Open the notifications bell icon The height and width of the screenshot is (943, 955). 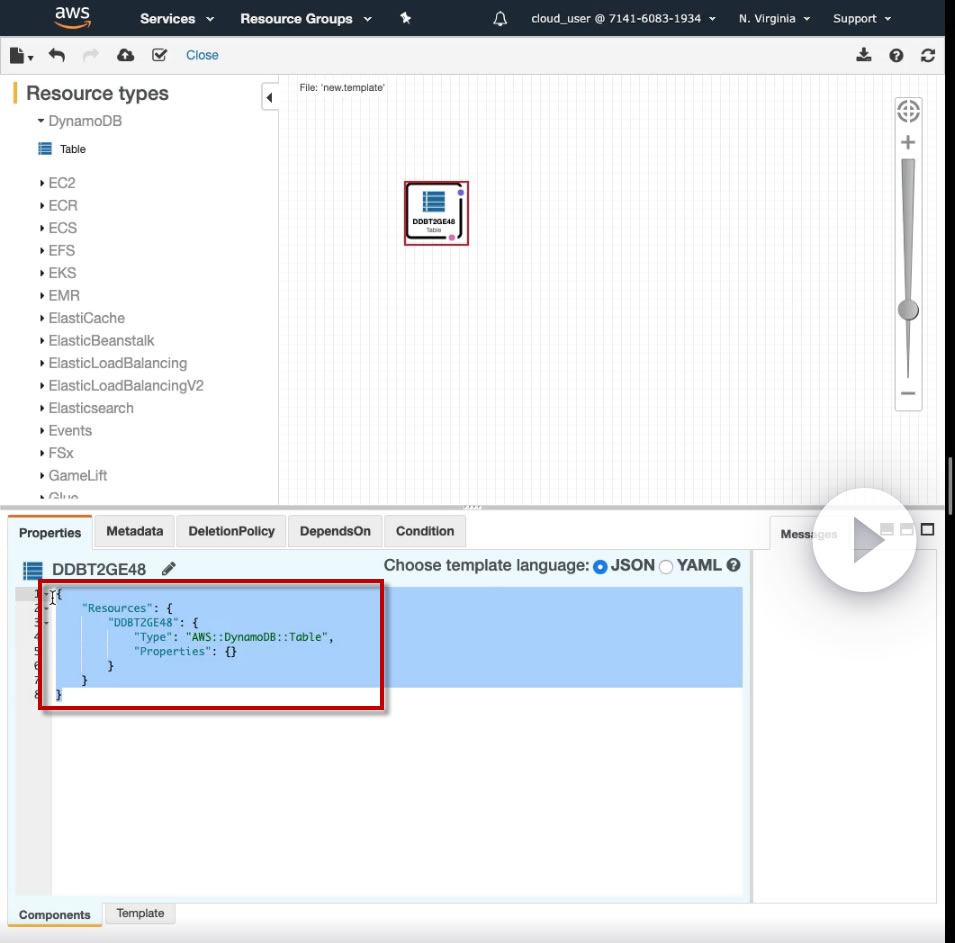(500, 19)
